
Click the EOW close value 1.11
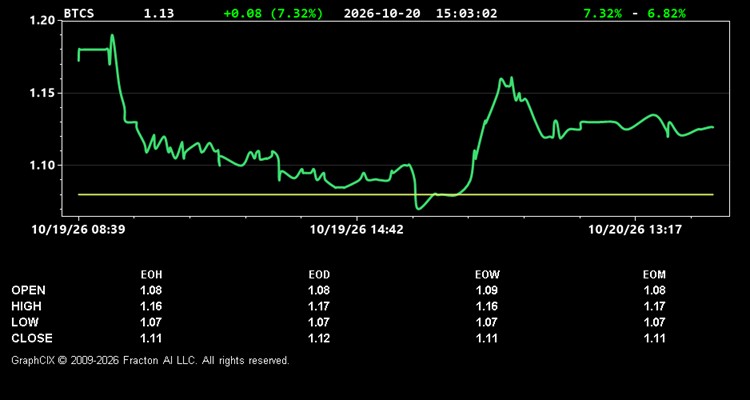(x=487, y=338)
